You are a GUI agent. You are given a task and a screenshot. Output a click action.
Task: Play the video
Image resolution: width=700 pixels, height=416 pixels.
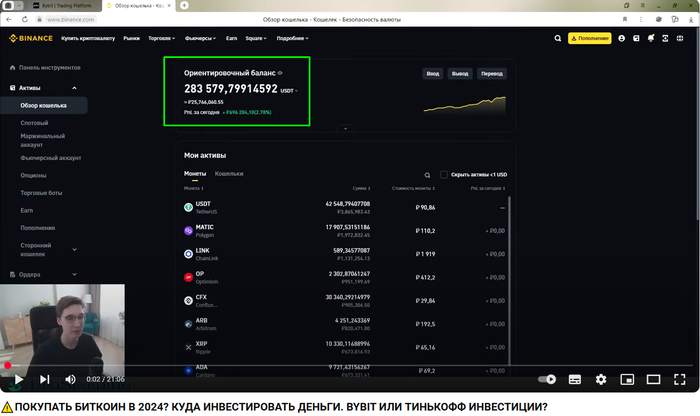[x=18, y=379]
